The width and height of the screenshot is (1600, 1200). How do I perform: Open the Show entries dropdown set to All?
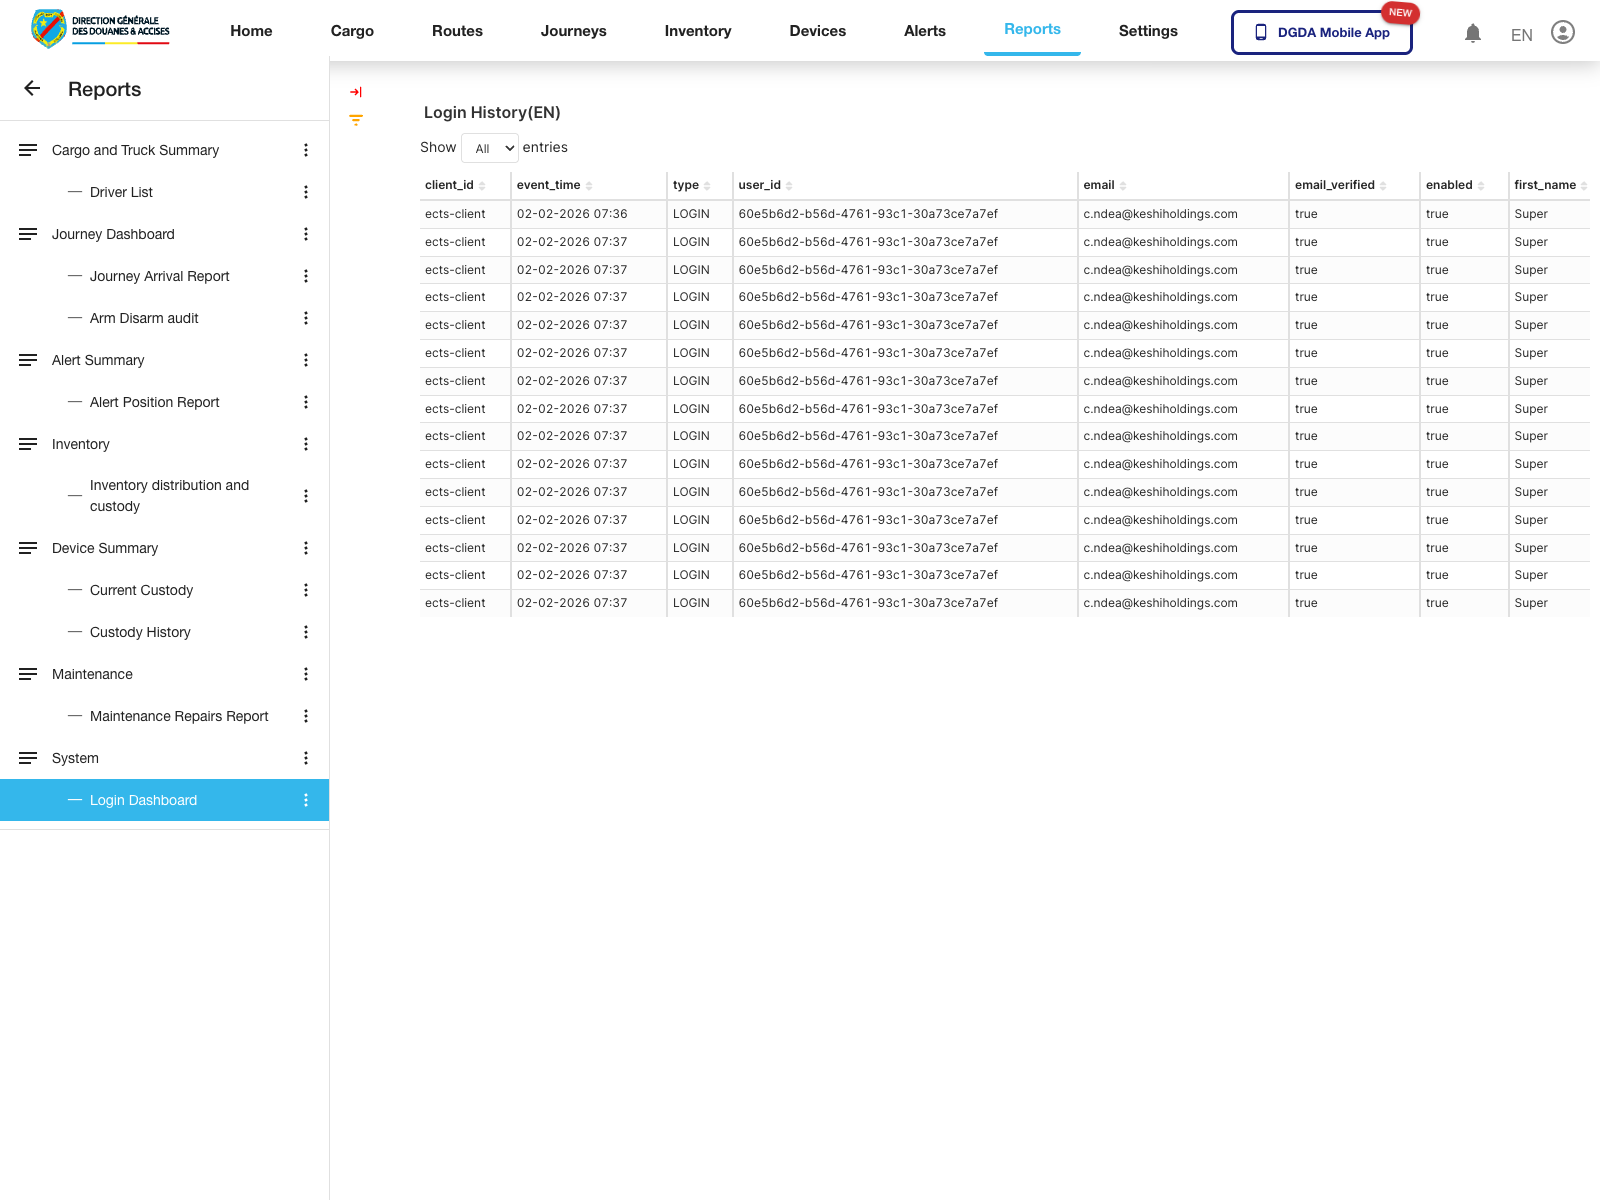point(490,147)
